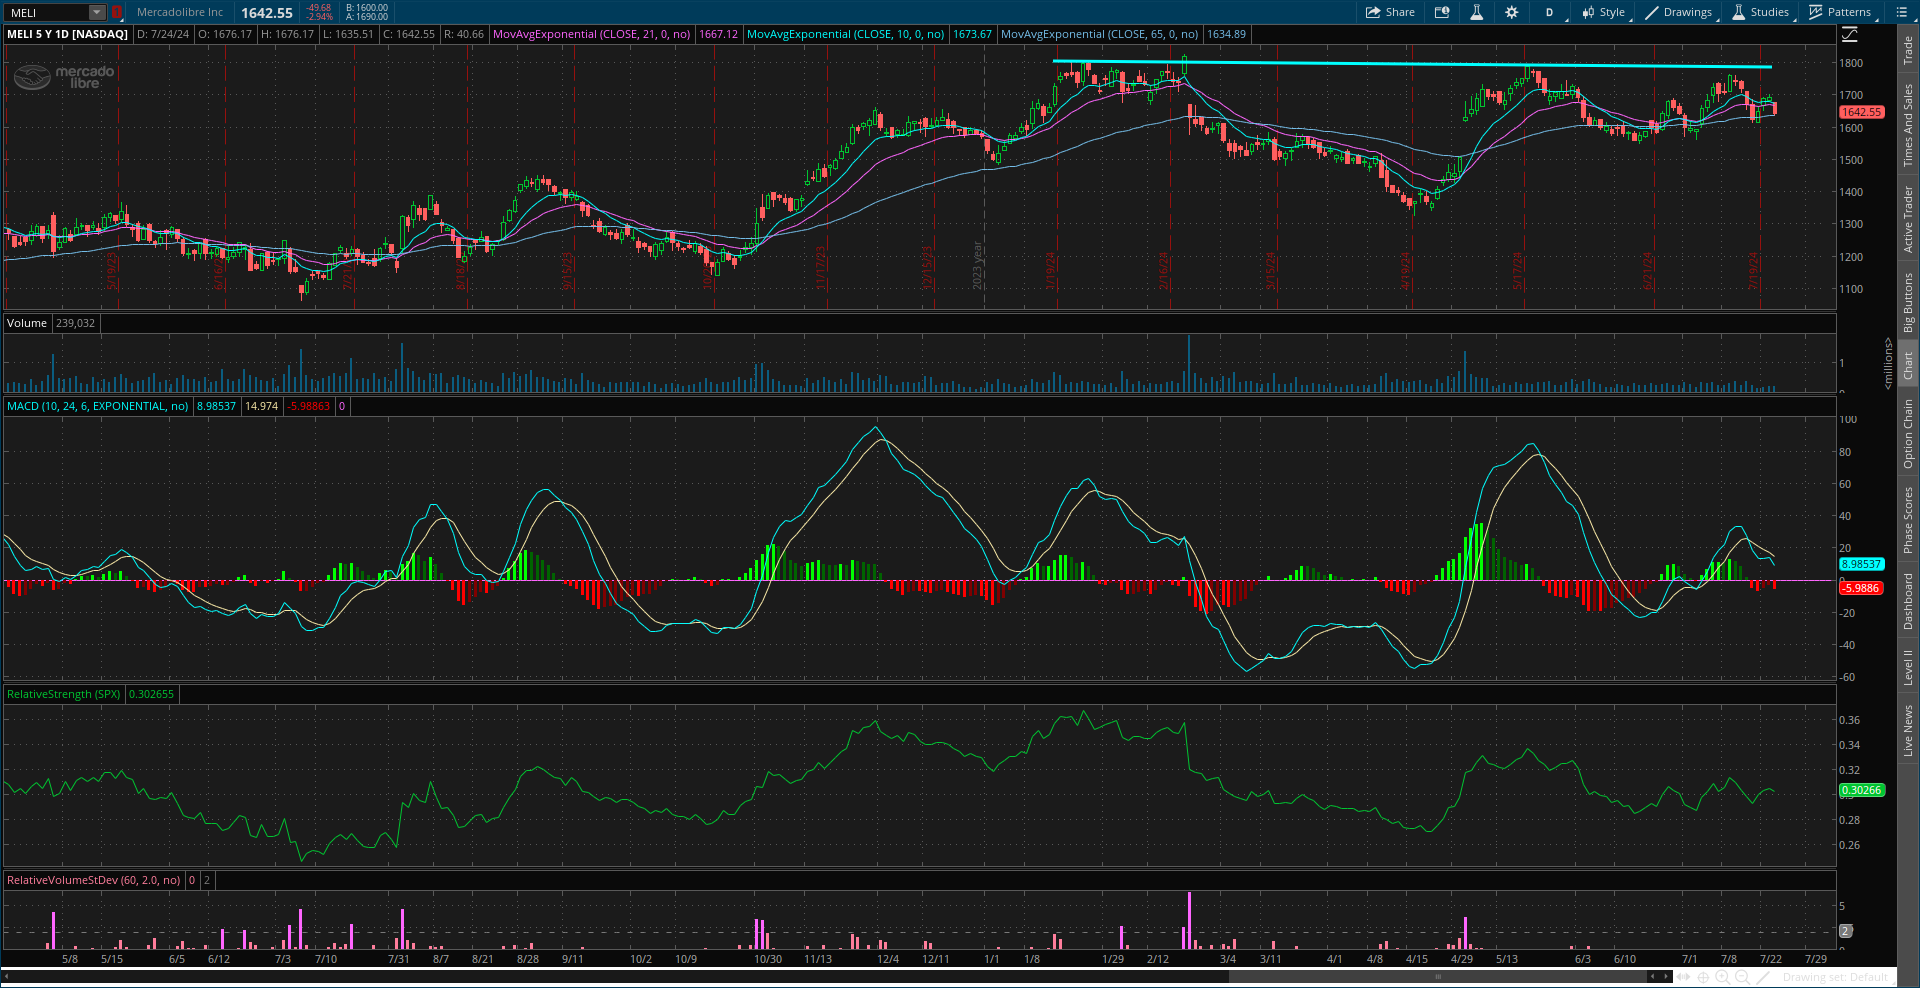Screen dimensions: 1920x988
Task: Click the horizontal time scrollbar handle
Action: pyautogui.click(x=1438, y=976)
